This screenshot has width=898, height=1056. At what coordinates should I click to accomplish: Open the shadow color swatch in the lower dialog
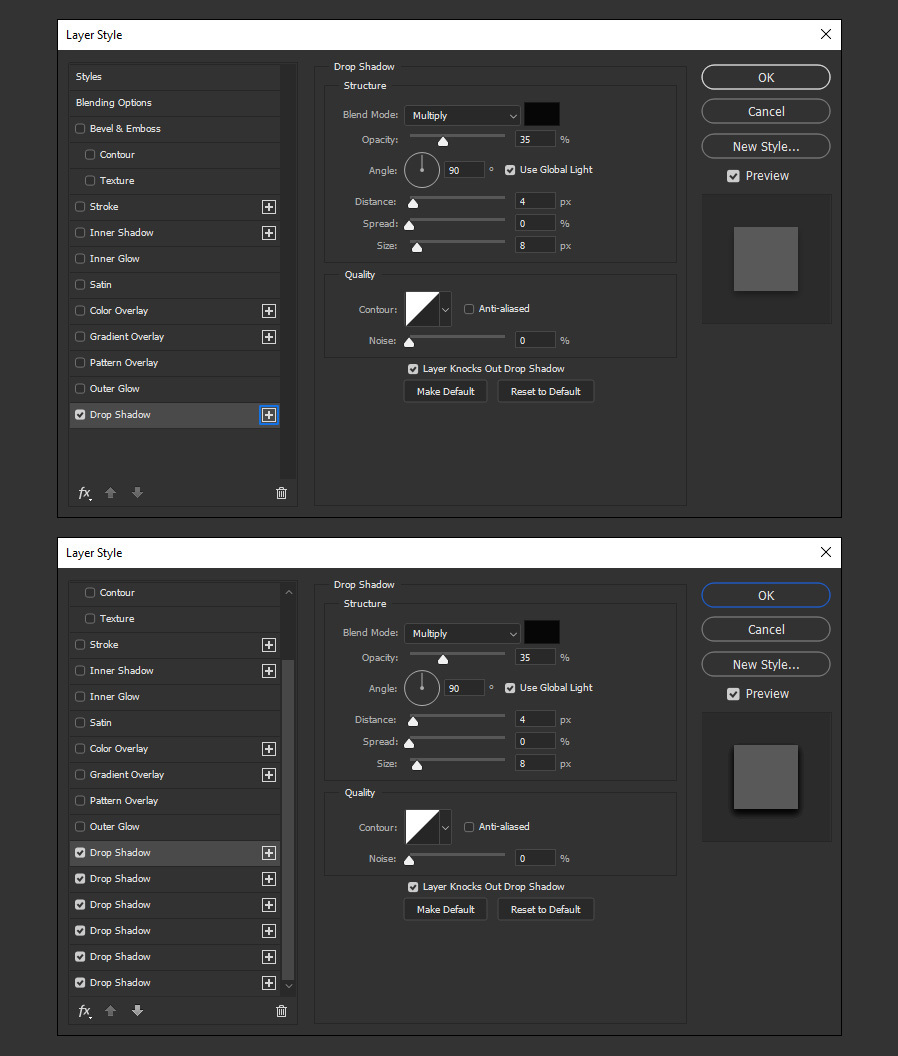pos(542,632)
